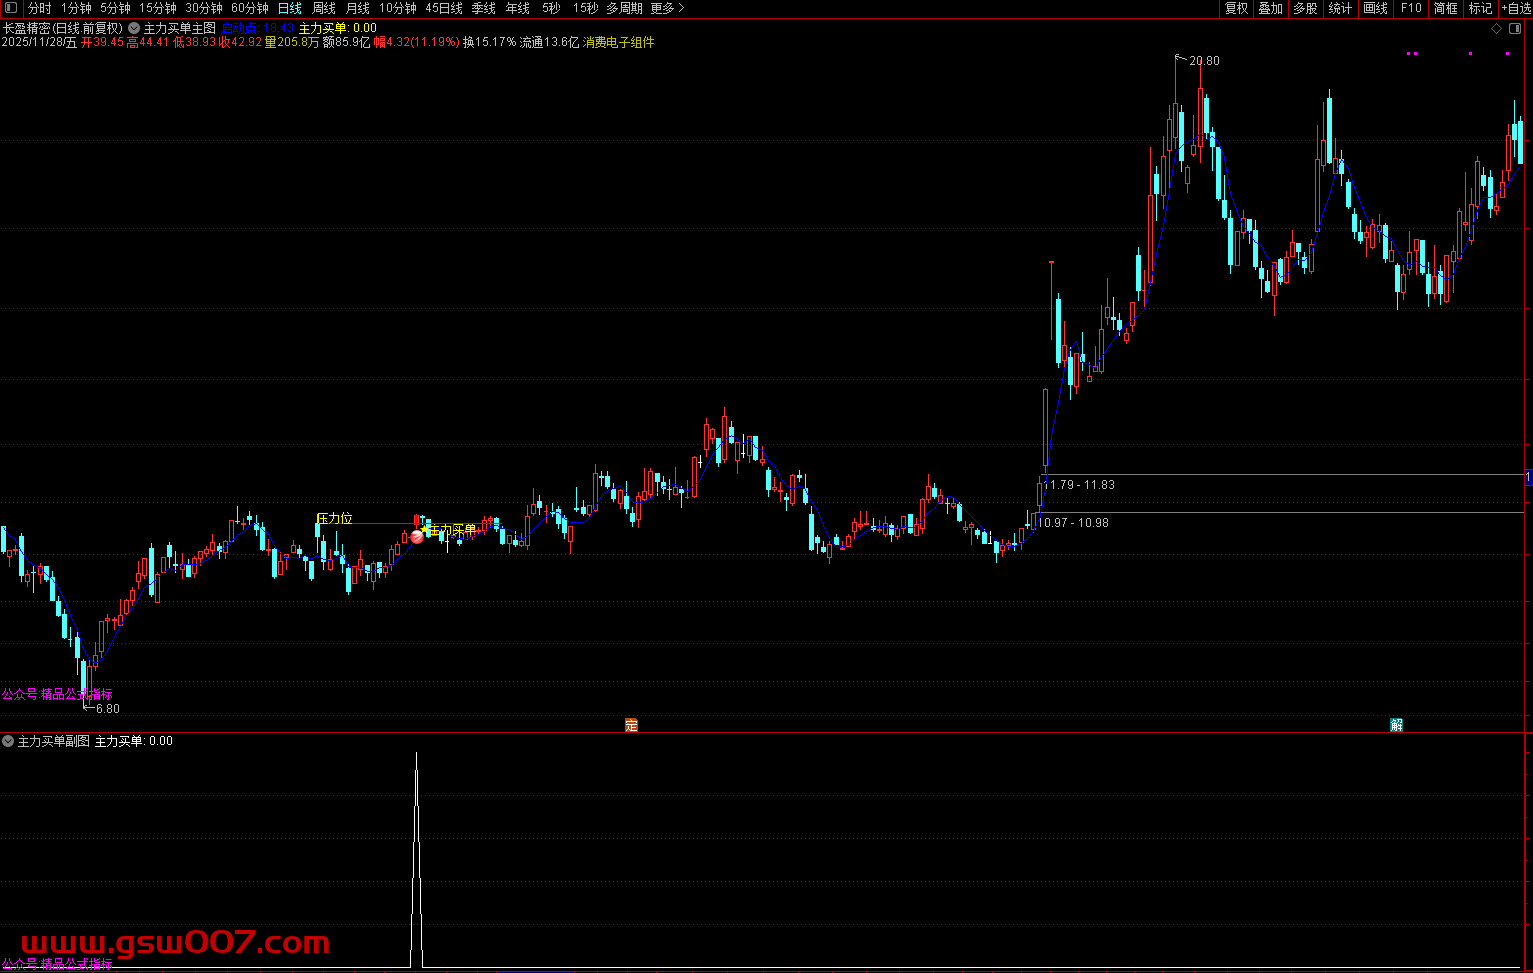Screen dimensions: 1533x973
Task: Expand the 主力买单副图 indicator dropdown
Action: [x=8, y=741]
